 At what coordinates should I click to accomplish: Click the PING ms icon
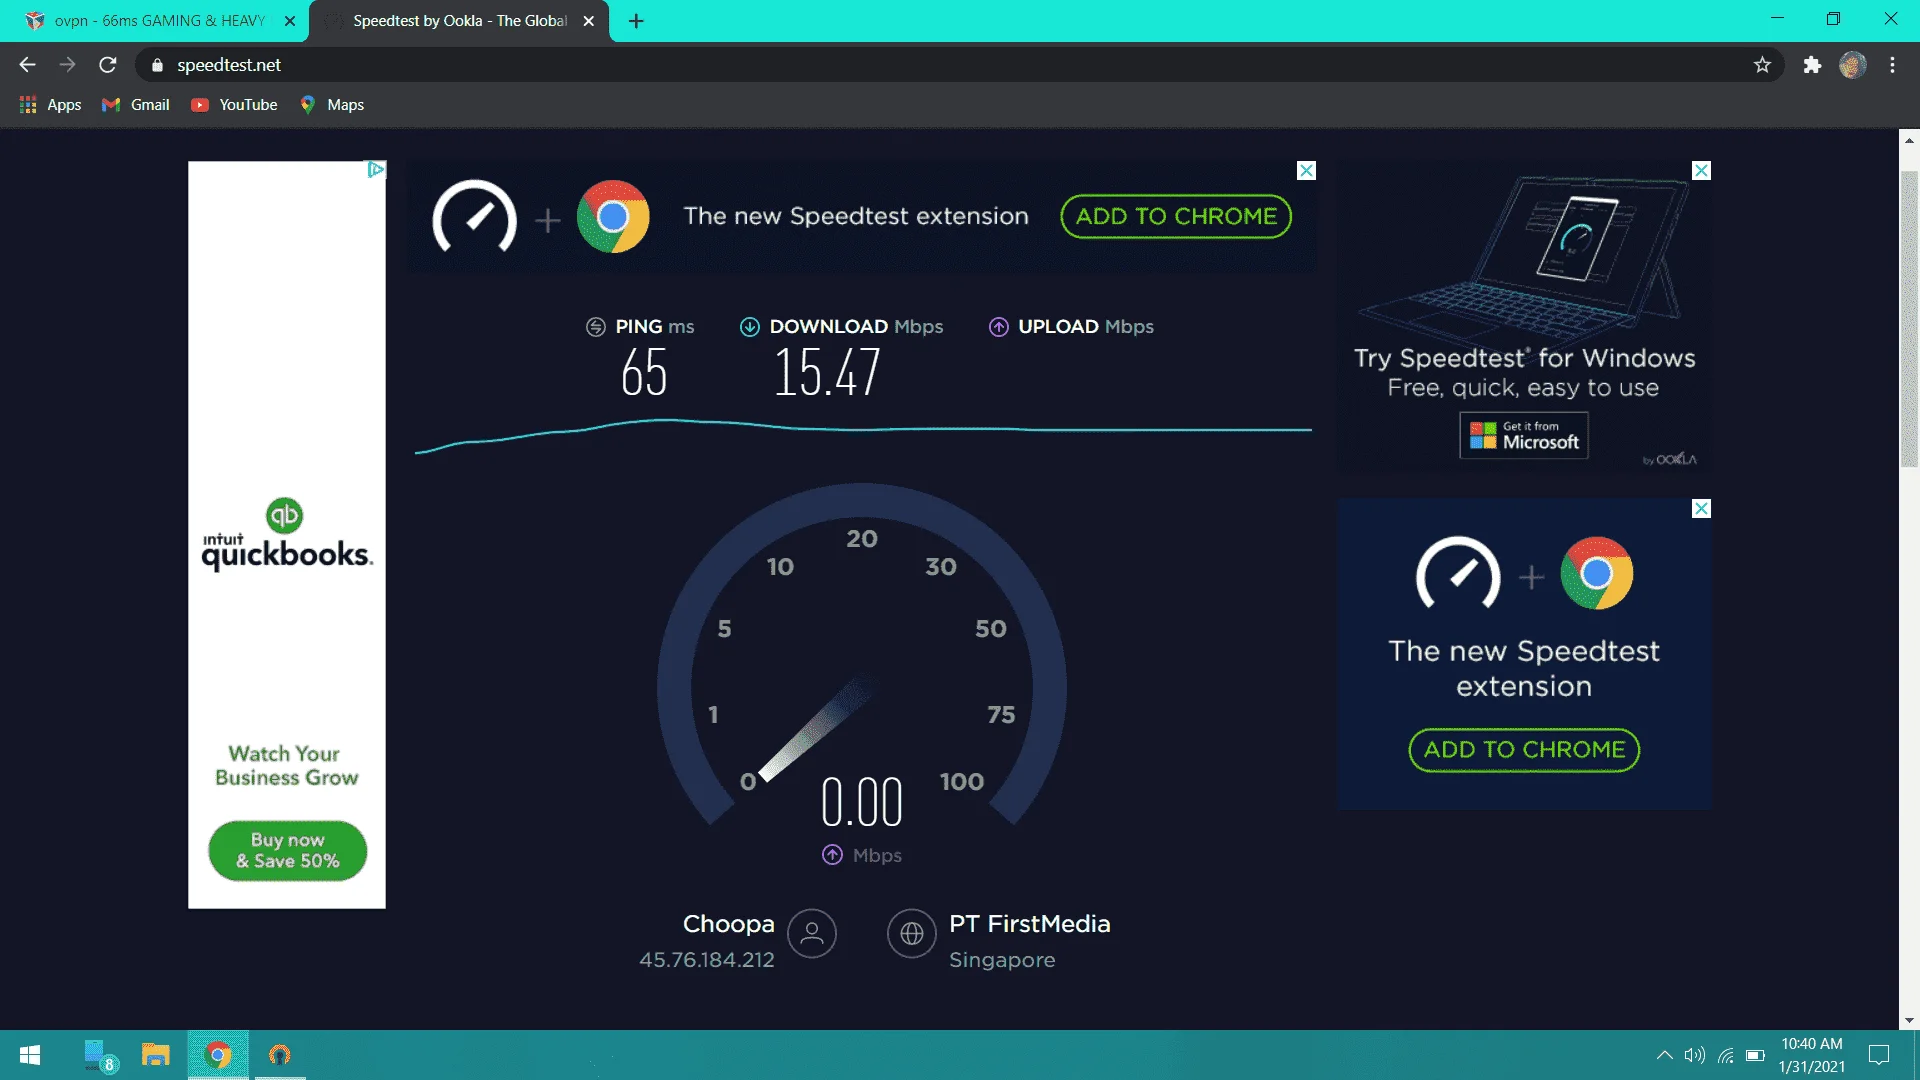[596, 327]
